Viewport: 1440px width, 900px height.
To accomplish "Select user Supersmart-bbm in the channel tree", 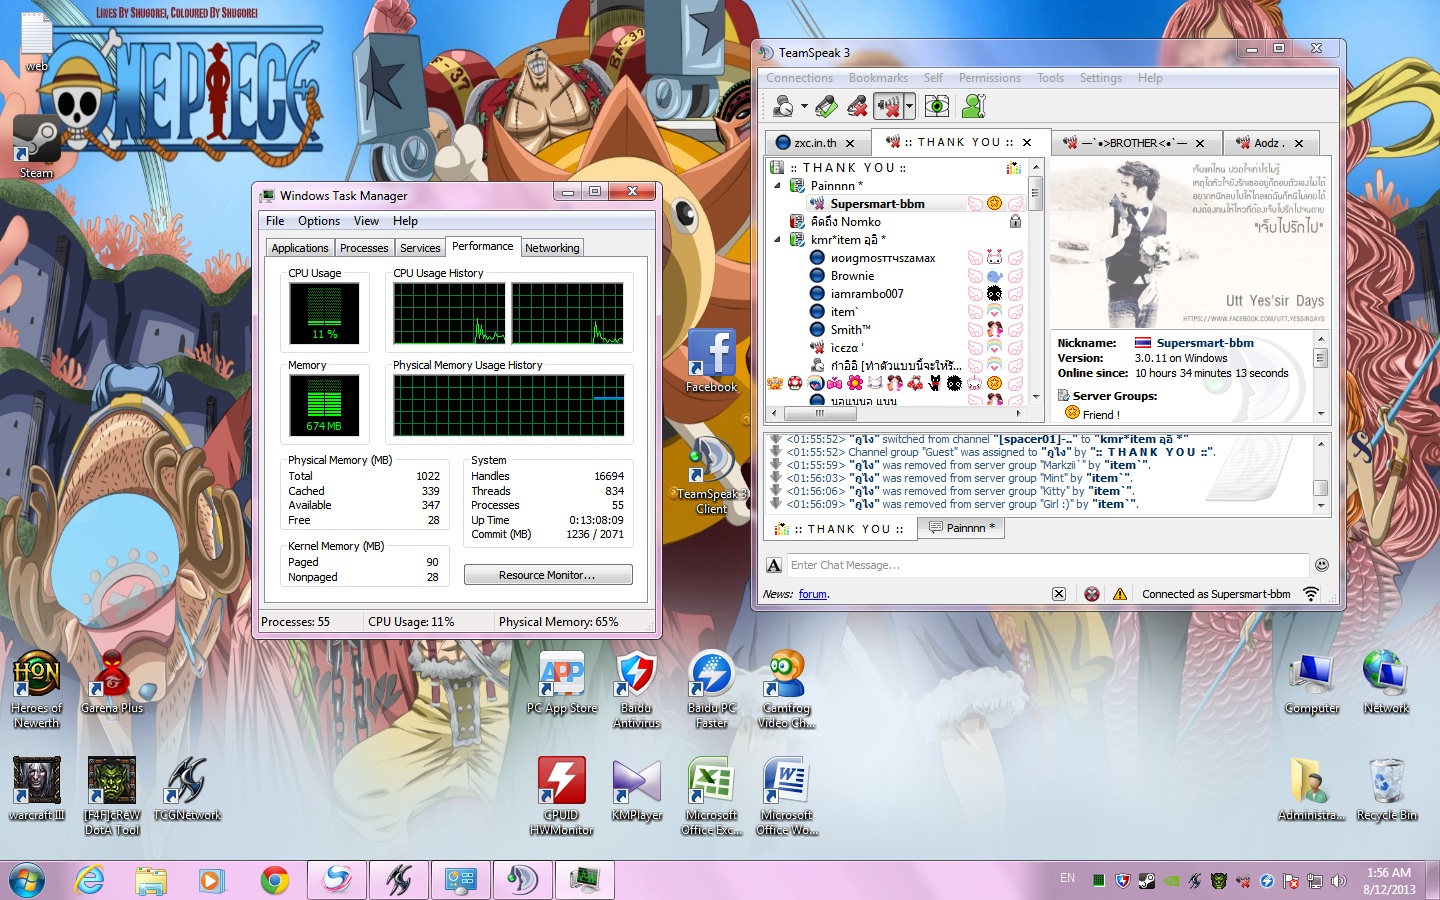I will (877, 203).
